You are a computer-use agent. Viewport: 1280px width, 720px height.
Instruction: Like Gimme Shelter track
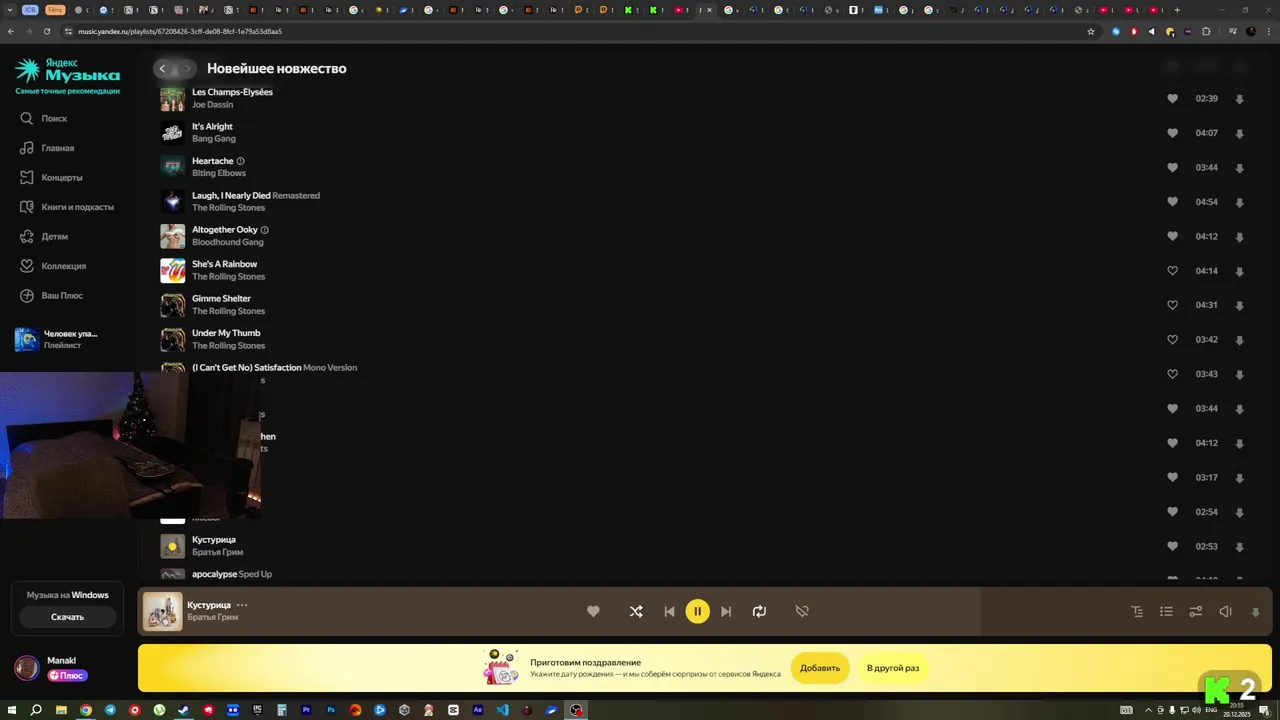click(x=1172, y=305)
